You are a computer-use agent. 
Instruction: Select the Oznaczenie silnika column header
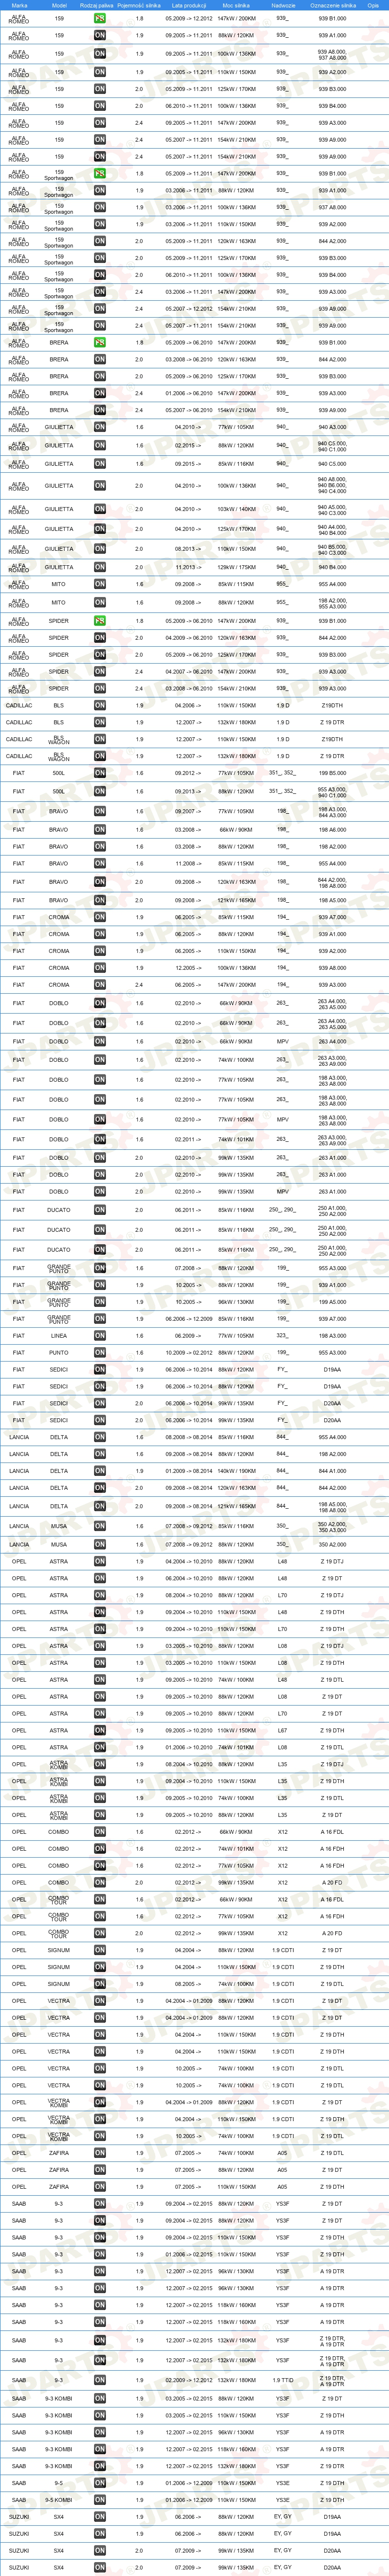[333, 5]
